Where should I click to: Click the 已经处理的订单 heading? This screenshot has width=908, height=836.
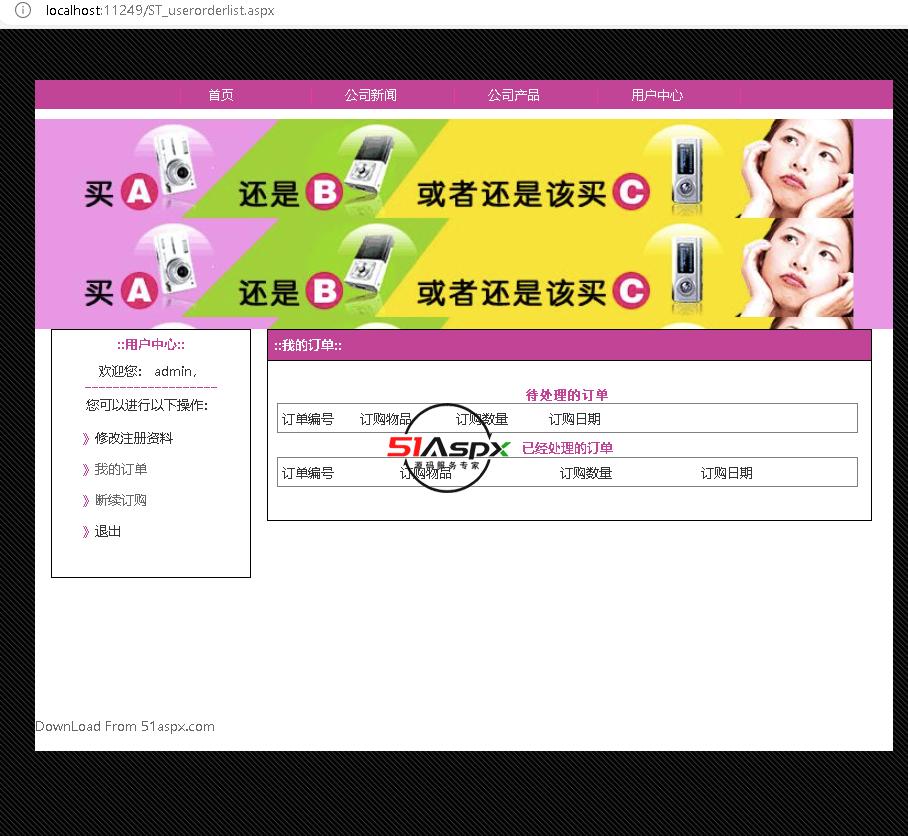[568, 448]
